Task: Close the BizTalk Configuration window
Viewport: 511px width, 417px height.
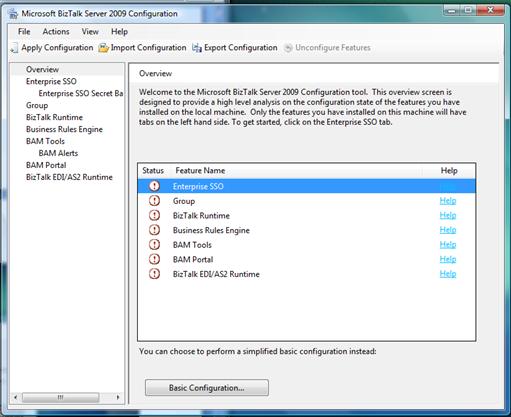Action: point(490,10)
